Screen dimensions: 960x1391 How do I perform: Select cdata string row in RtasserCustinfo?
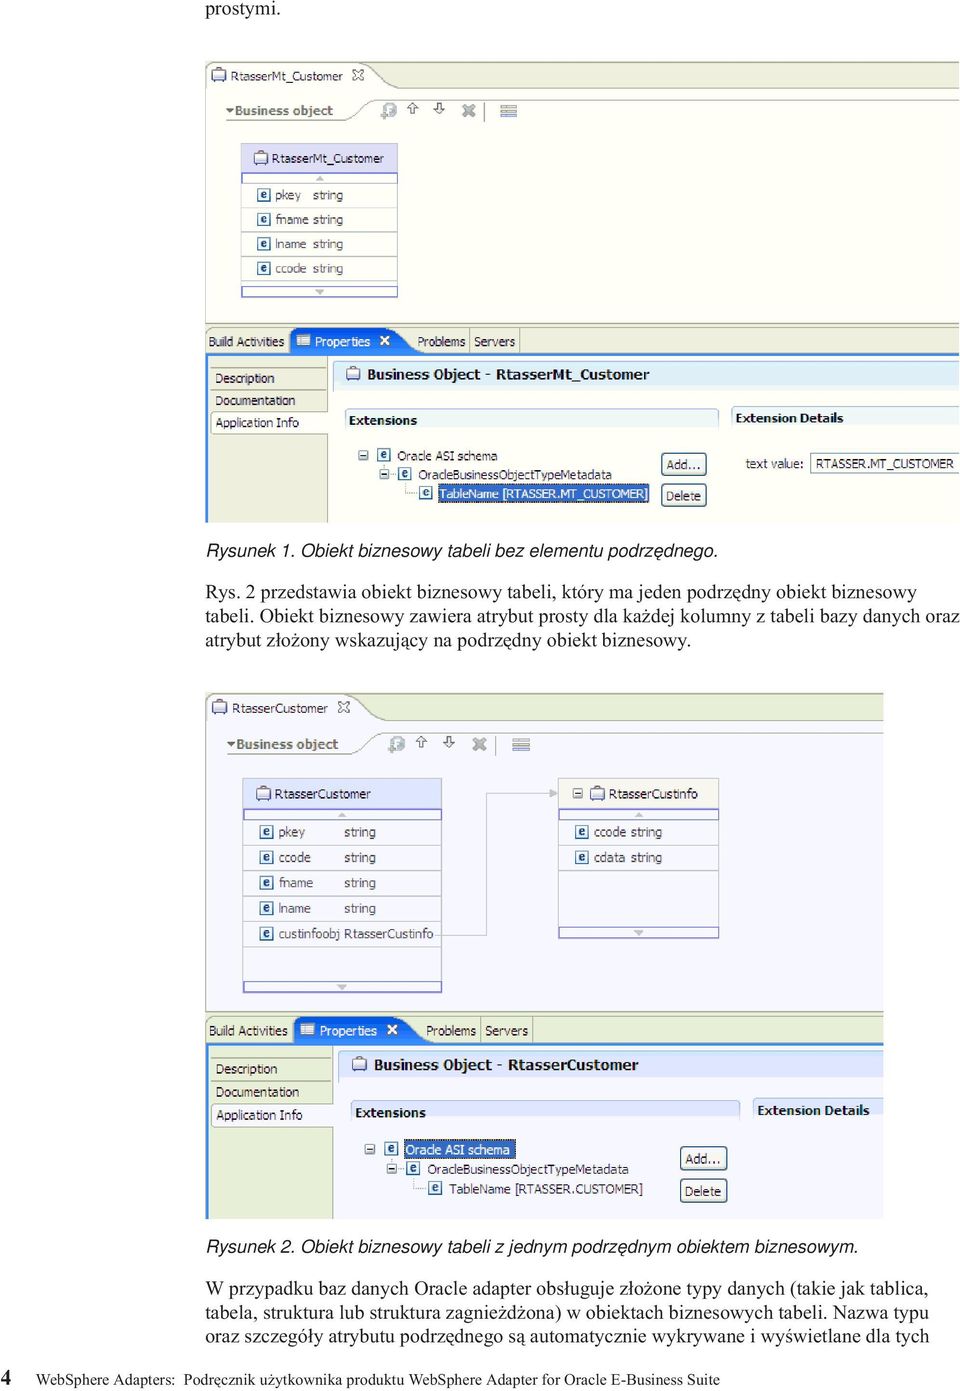(639, 857)
